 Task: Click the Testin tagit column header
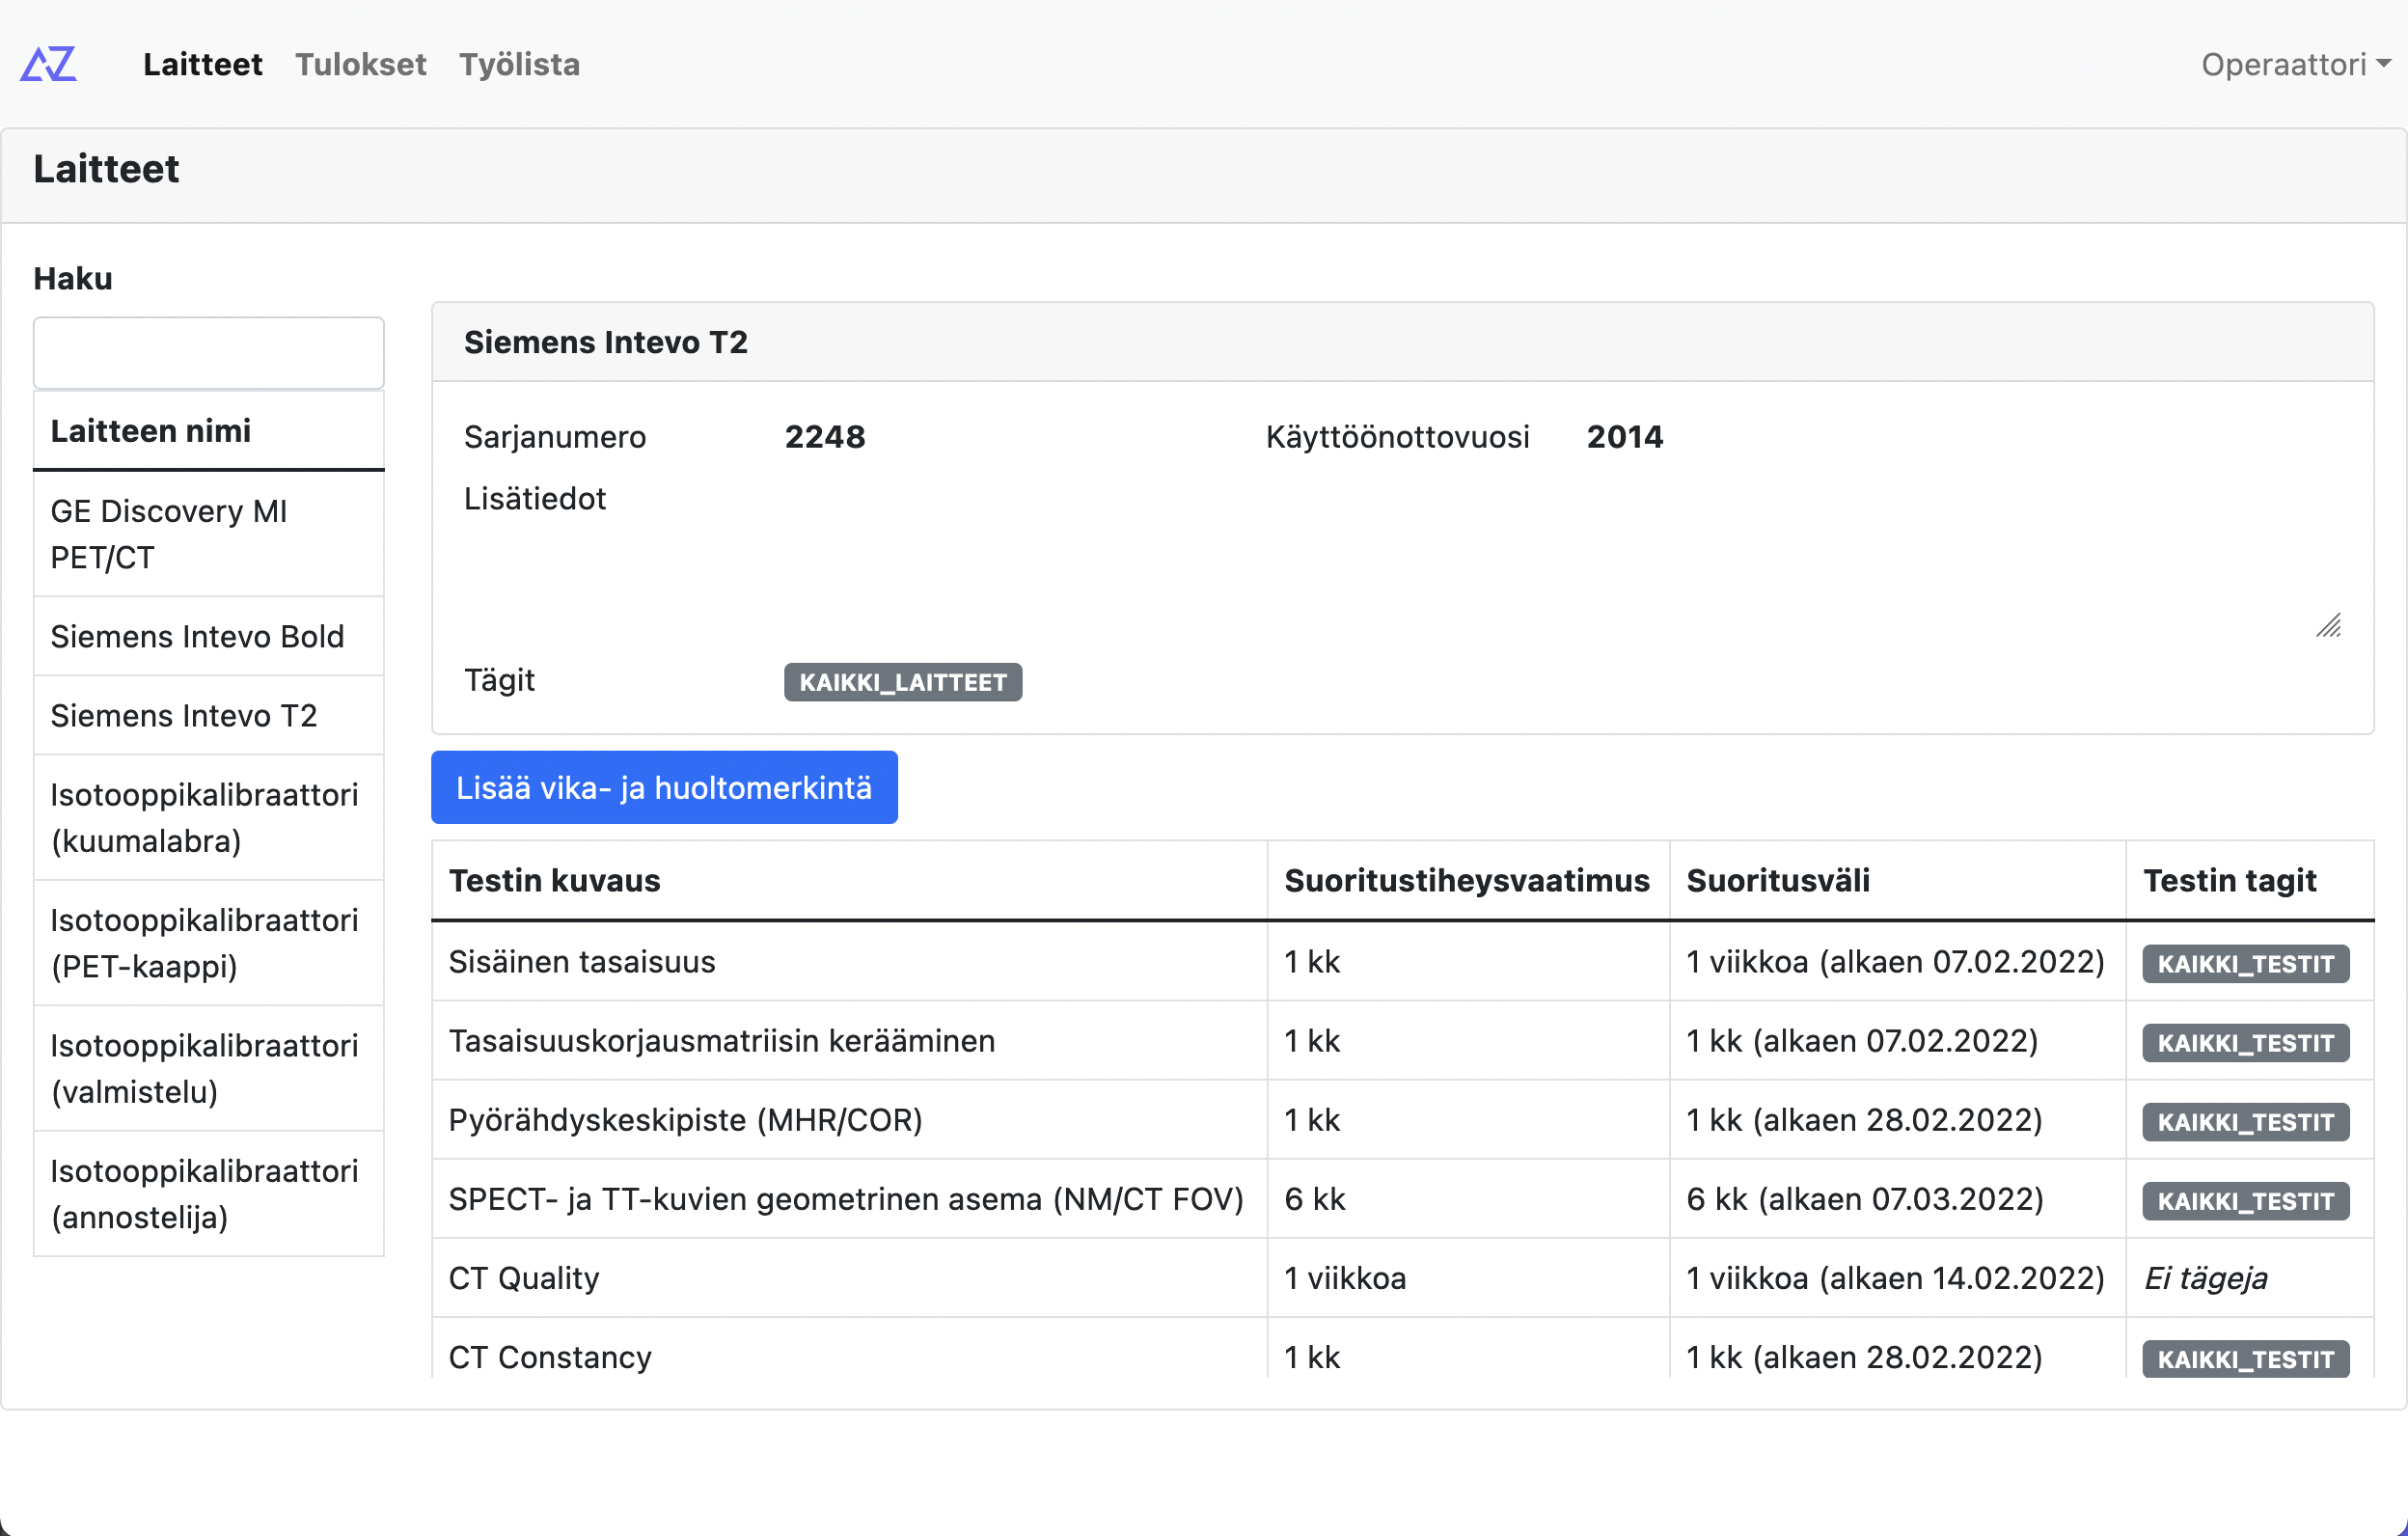click(2250, 880)
